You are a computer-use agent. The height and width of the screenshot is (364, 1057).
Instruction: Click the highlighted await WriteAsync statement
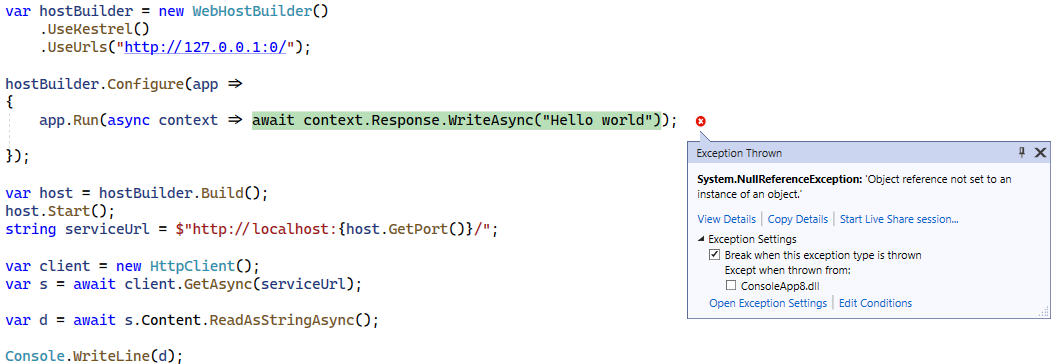(457, 121)
